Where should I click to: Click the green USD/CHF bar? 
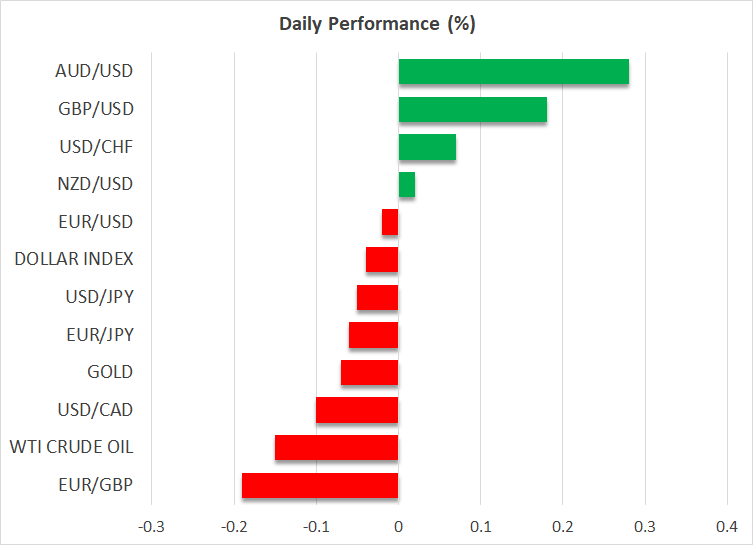(427, 147)
